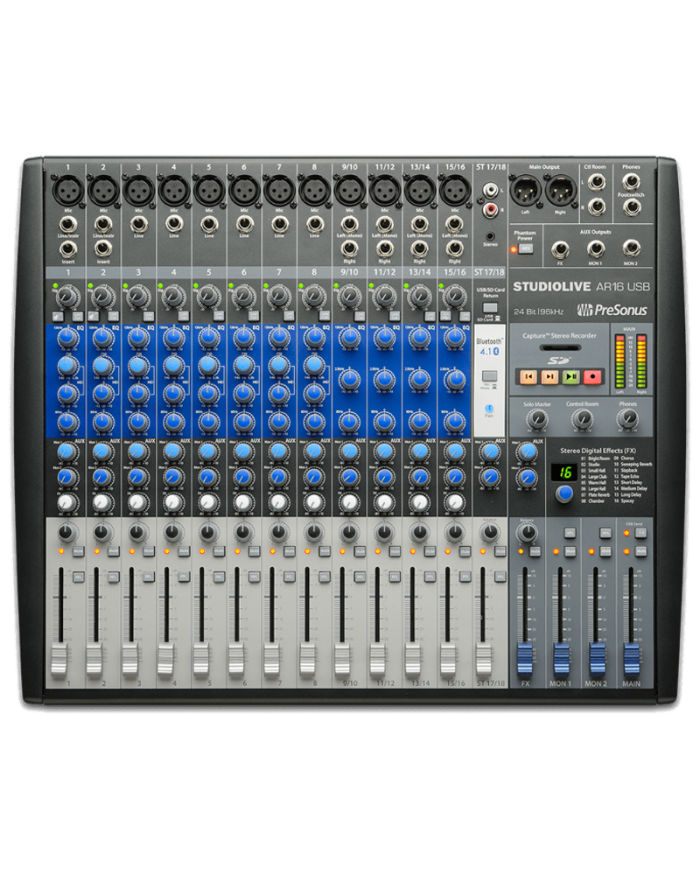The width and height of the screenshot is (700, 869).
Task: Click channel 5 XLR mic input
Action: (x=208, y=191)
